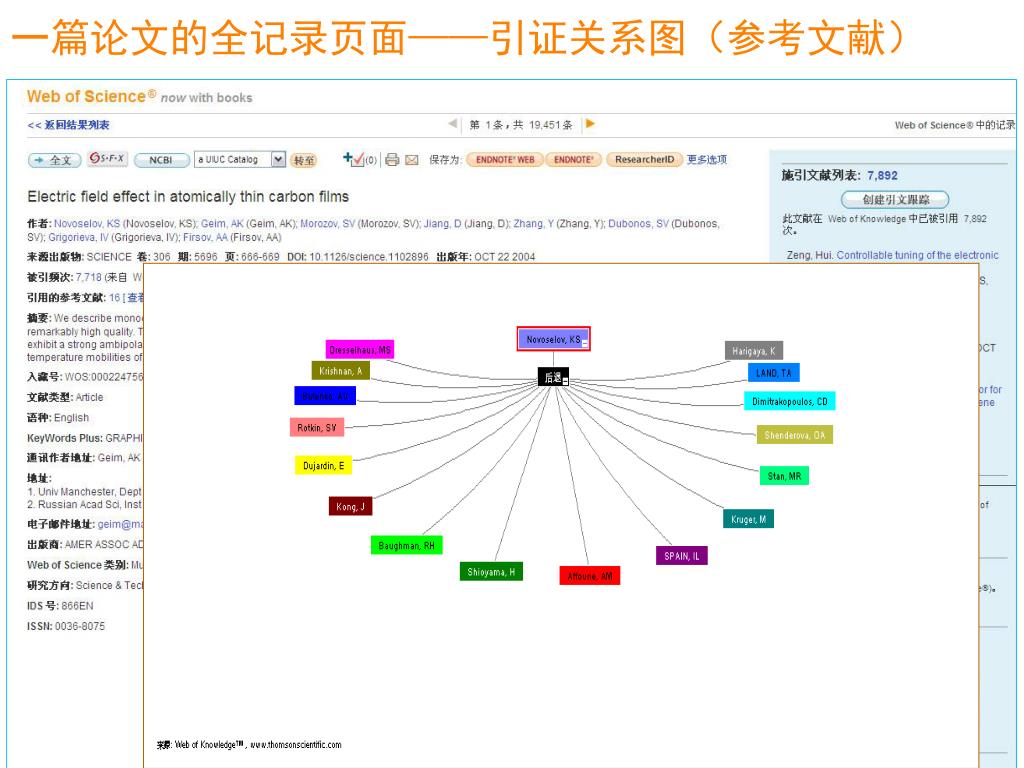Select the Shioyama, H dark green node
The image size is (1024, 768).
(x=491, y=571)
